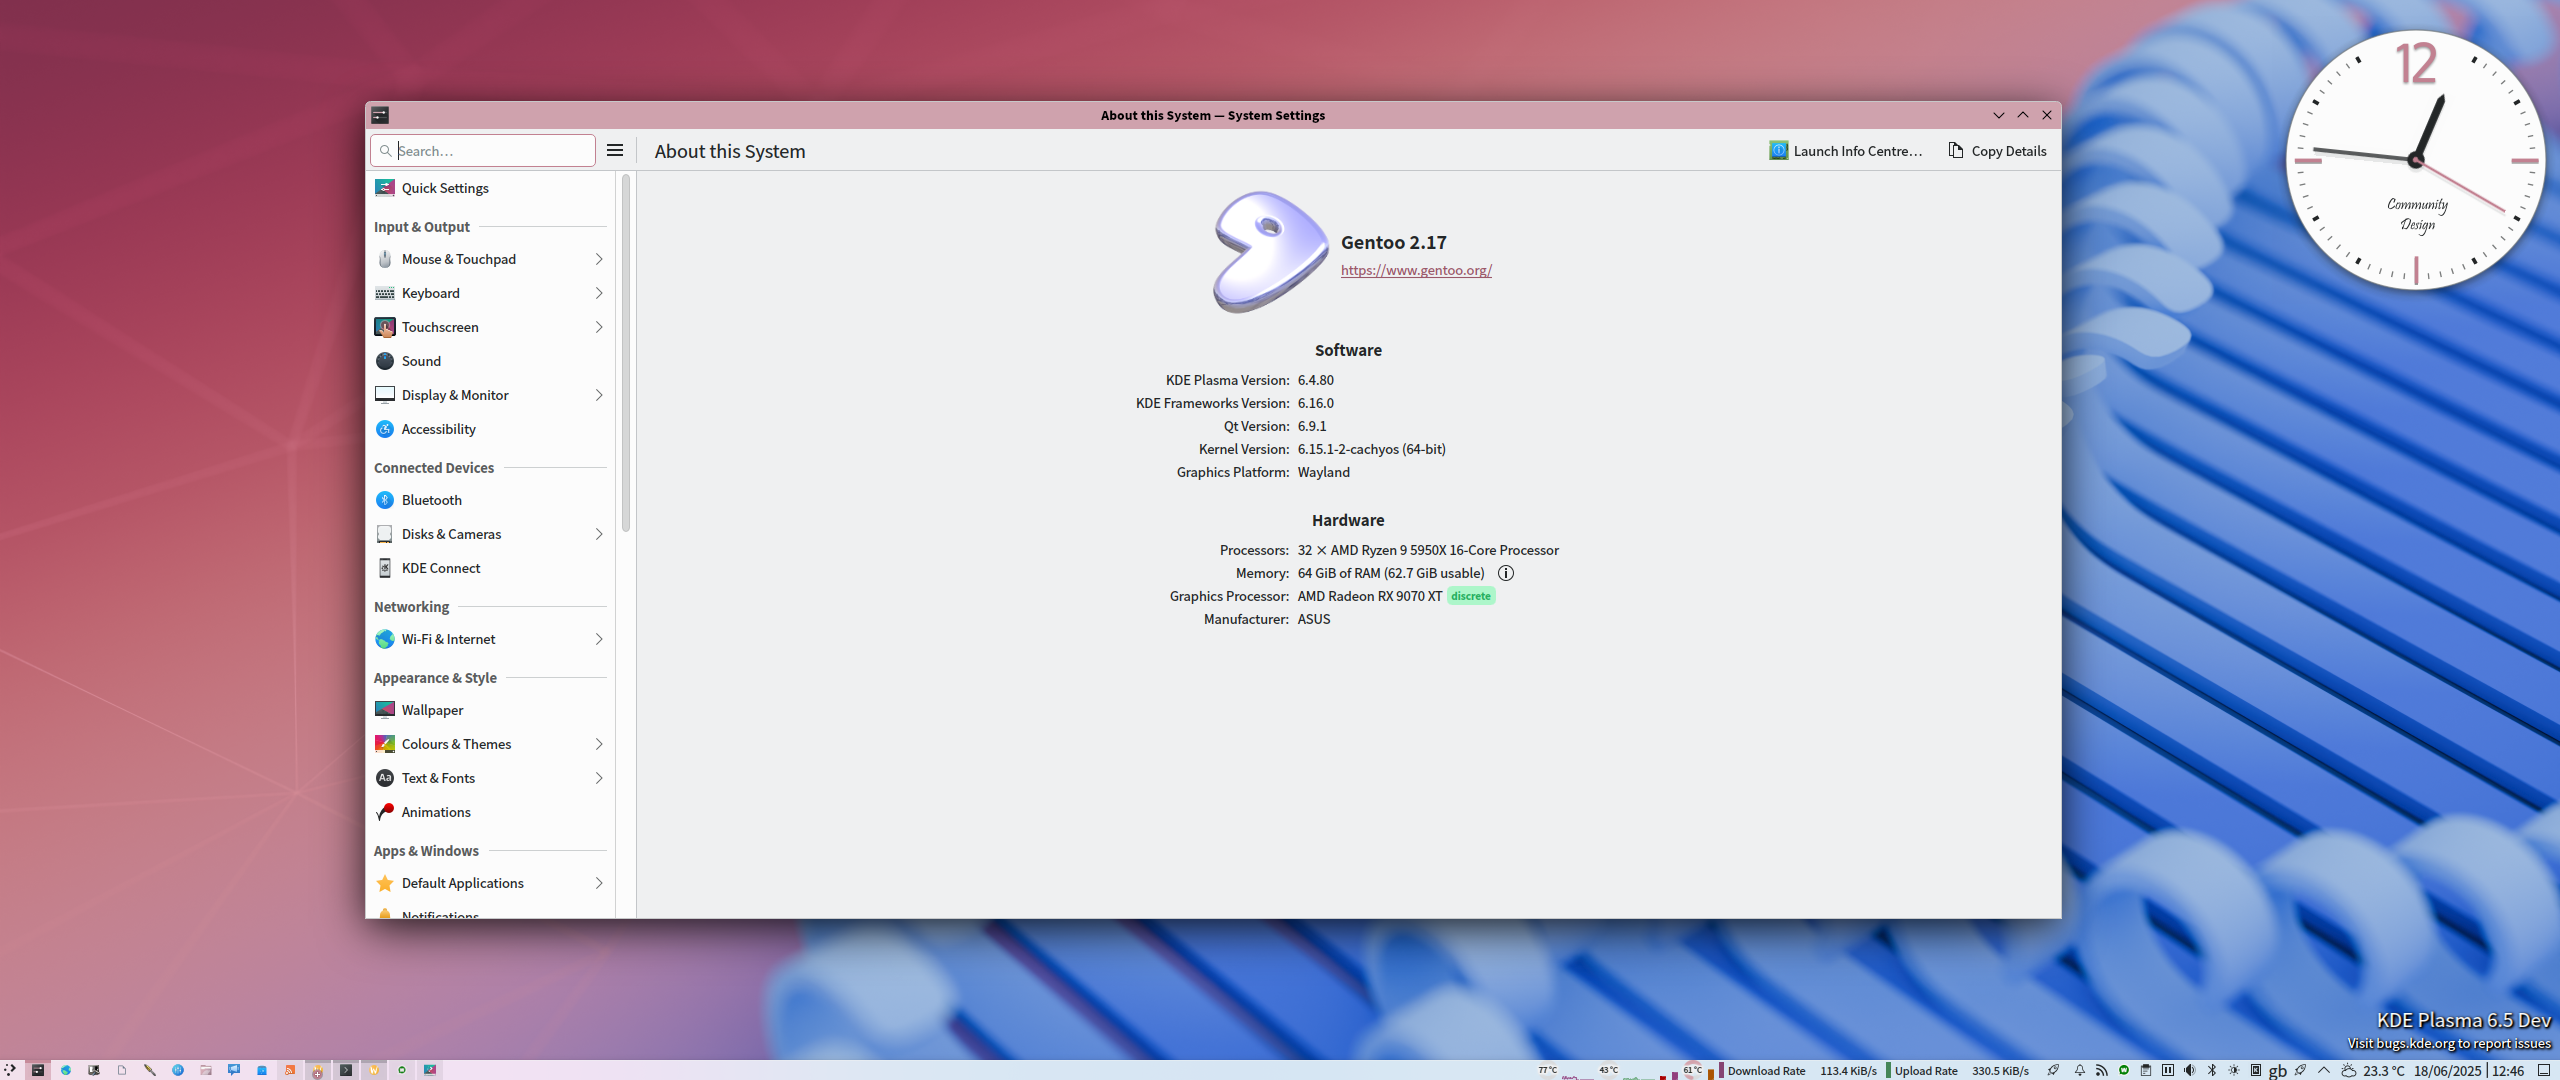Click the RSS feed reader icon in taskbar

(x=290, y=1070)
